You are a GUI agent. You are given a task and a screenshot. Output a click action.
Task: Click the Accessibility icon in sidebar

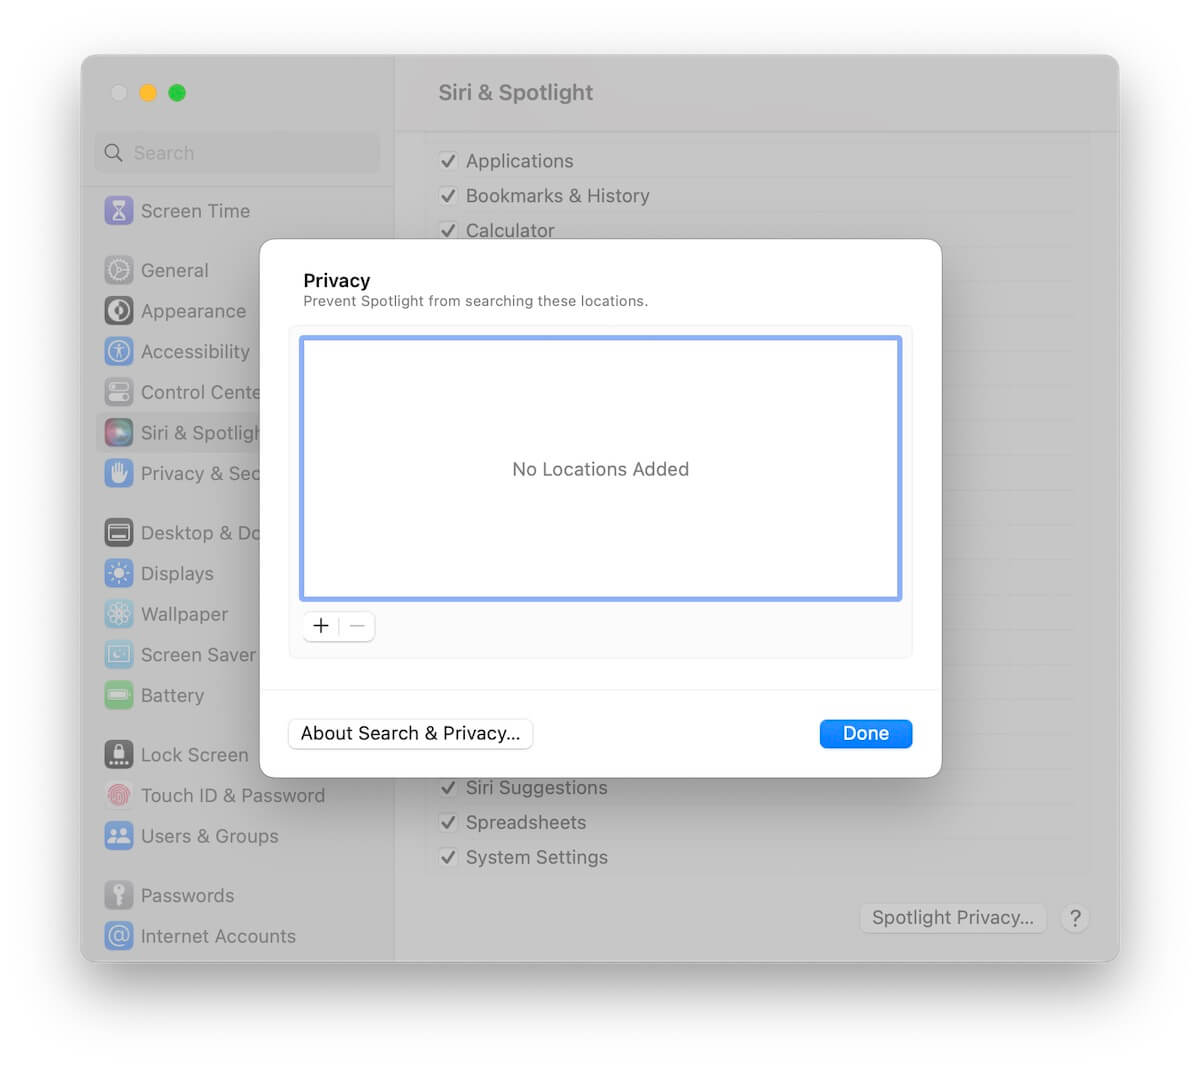tap(119, 351)
